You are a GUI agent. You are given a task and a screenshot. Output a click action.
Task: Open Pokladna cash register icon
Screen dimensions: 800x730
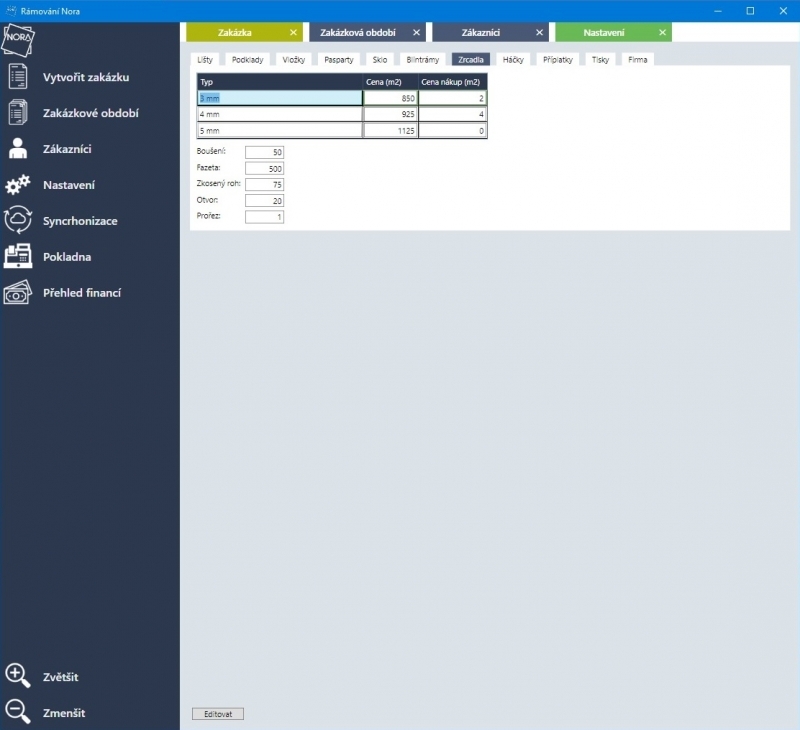click(x=18, y=257)
